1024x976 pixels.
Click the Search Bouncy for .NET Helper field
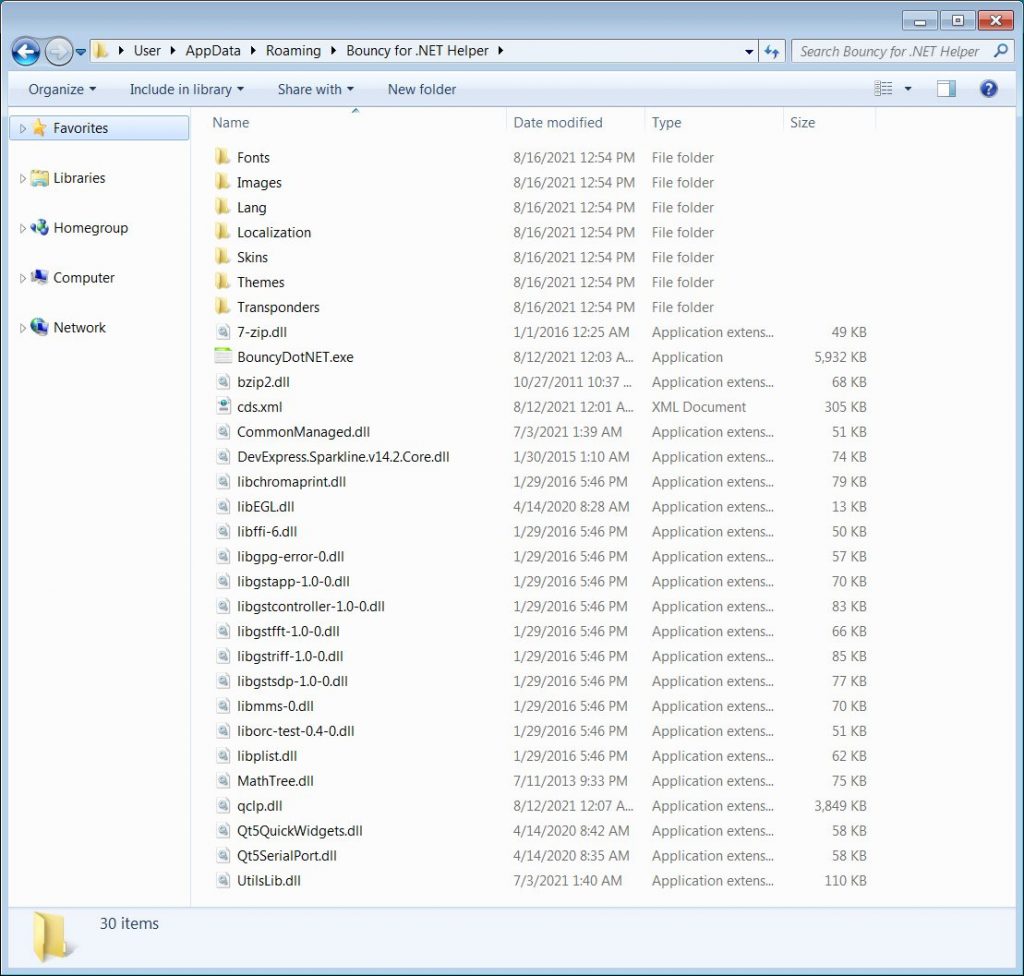(890, 51)
